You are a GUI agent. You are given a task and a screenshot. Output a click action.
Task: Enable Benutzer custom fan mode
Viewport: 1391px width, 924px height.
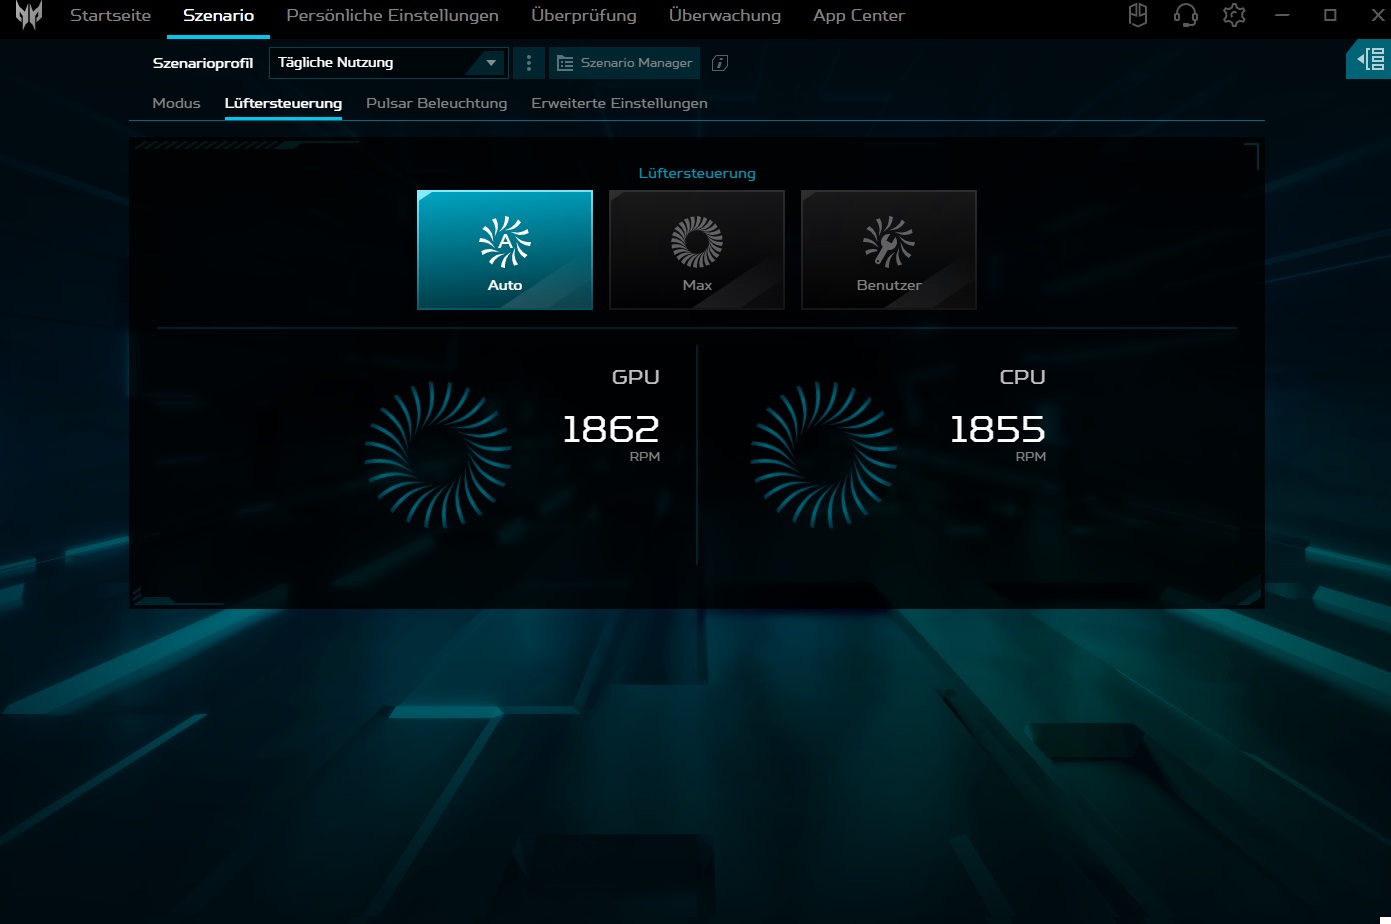(889, 250)
